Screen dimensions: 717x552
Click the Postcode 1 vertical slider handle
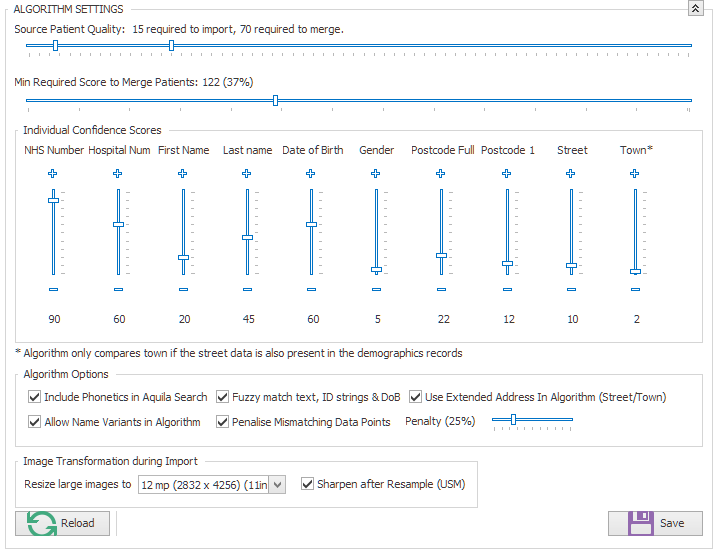pos(507,264)
